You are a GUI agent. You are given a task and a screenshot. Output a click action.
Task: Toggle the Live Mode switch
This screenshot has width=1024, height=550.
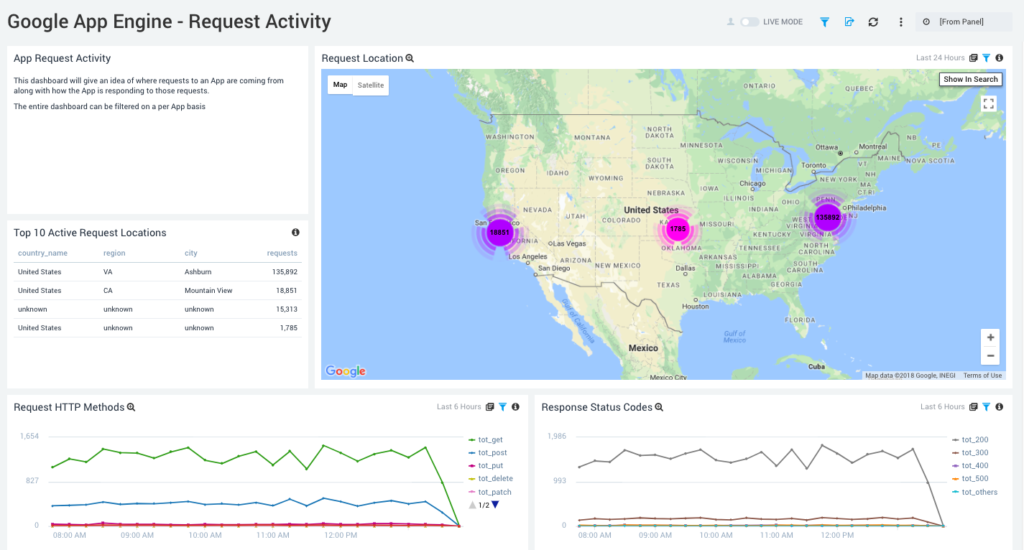[x=749, y=22]
